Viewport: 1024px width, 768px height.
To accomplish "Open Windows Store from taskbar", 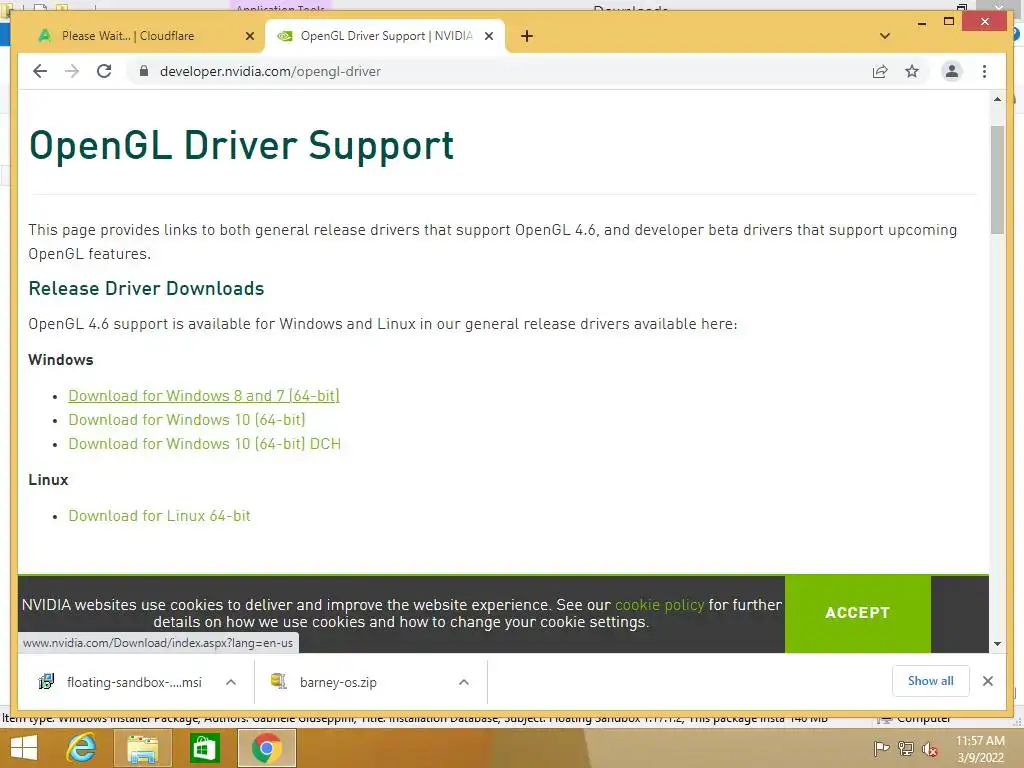I will tap(204, 748).
